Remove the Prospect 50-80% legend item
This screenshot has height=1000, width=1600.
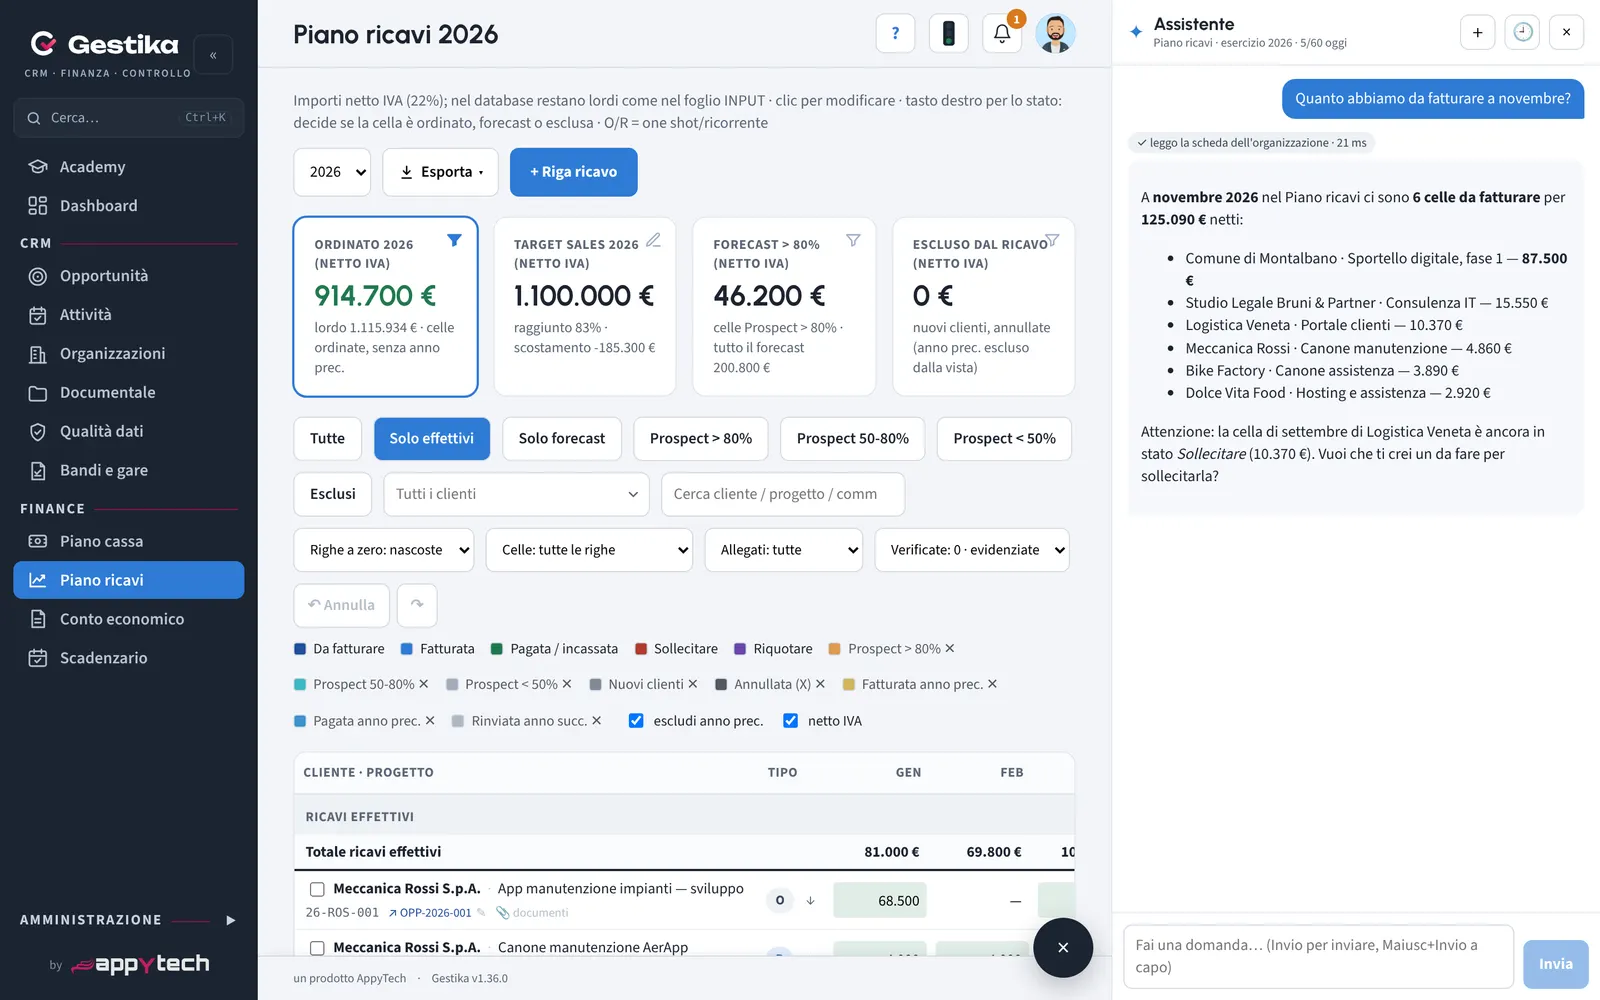(x=424, y=684)
